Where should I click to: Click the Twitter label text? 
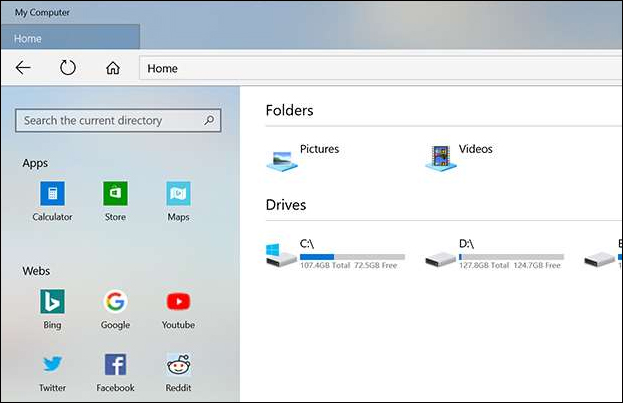52,388
